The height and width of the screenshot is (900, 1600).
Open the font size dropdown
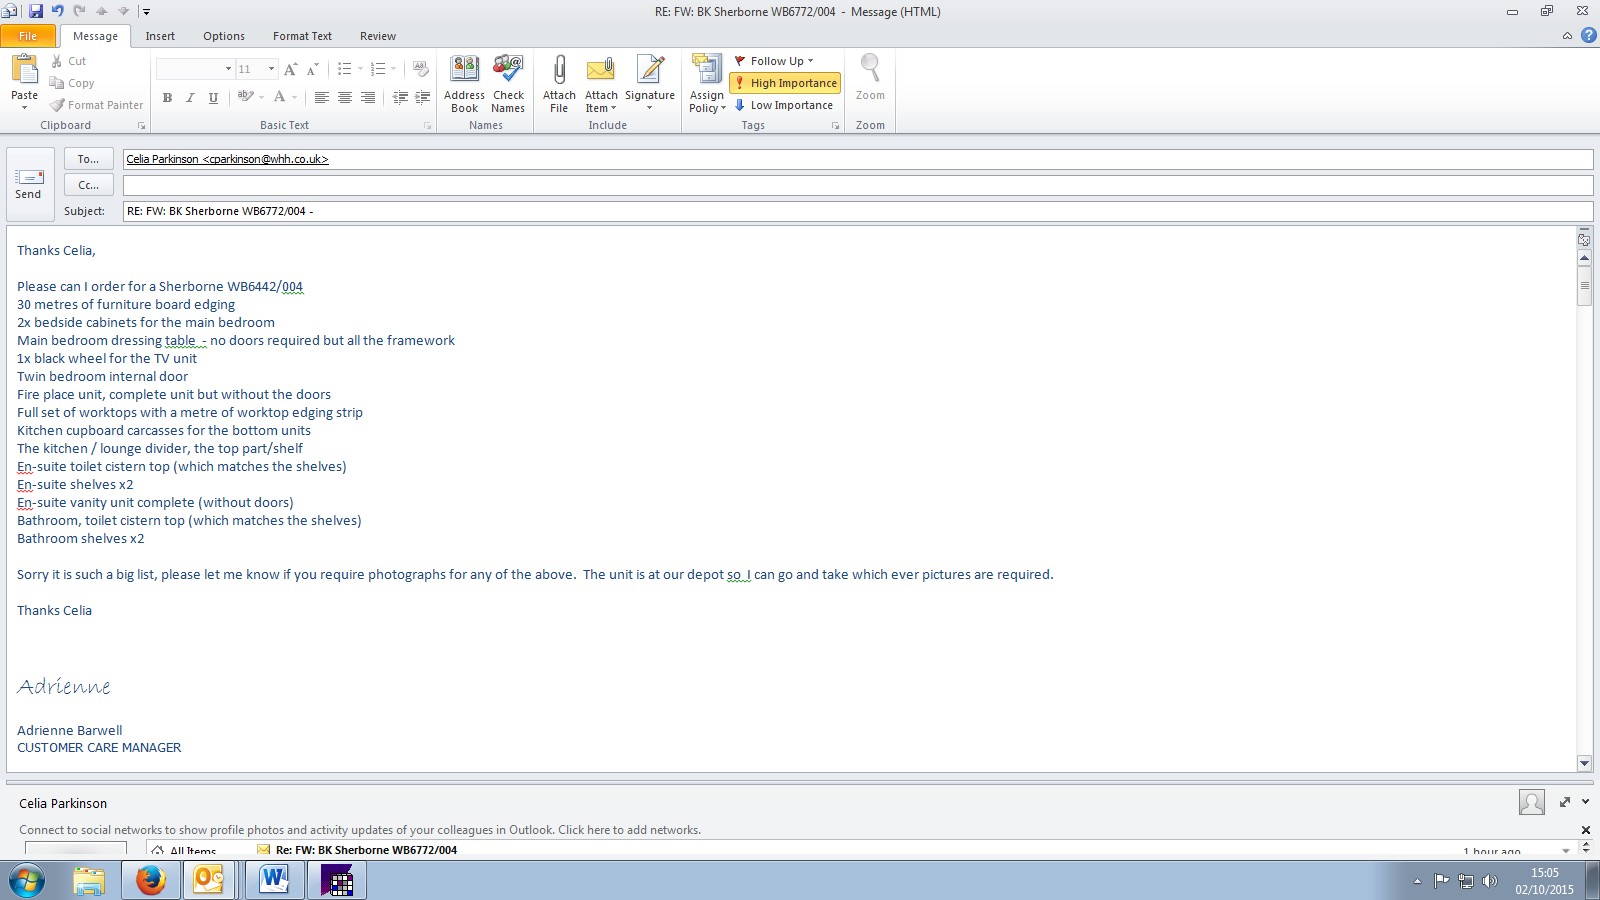click(271, 69)
